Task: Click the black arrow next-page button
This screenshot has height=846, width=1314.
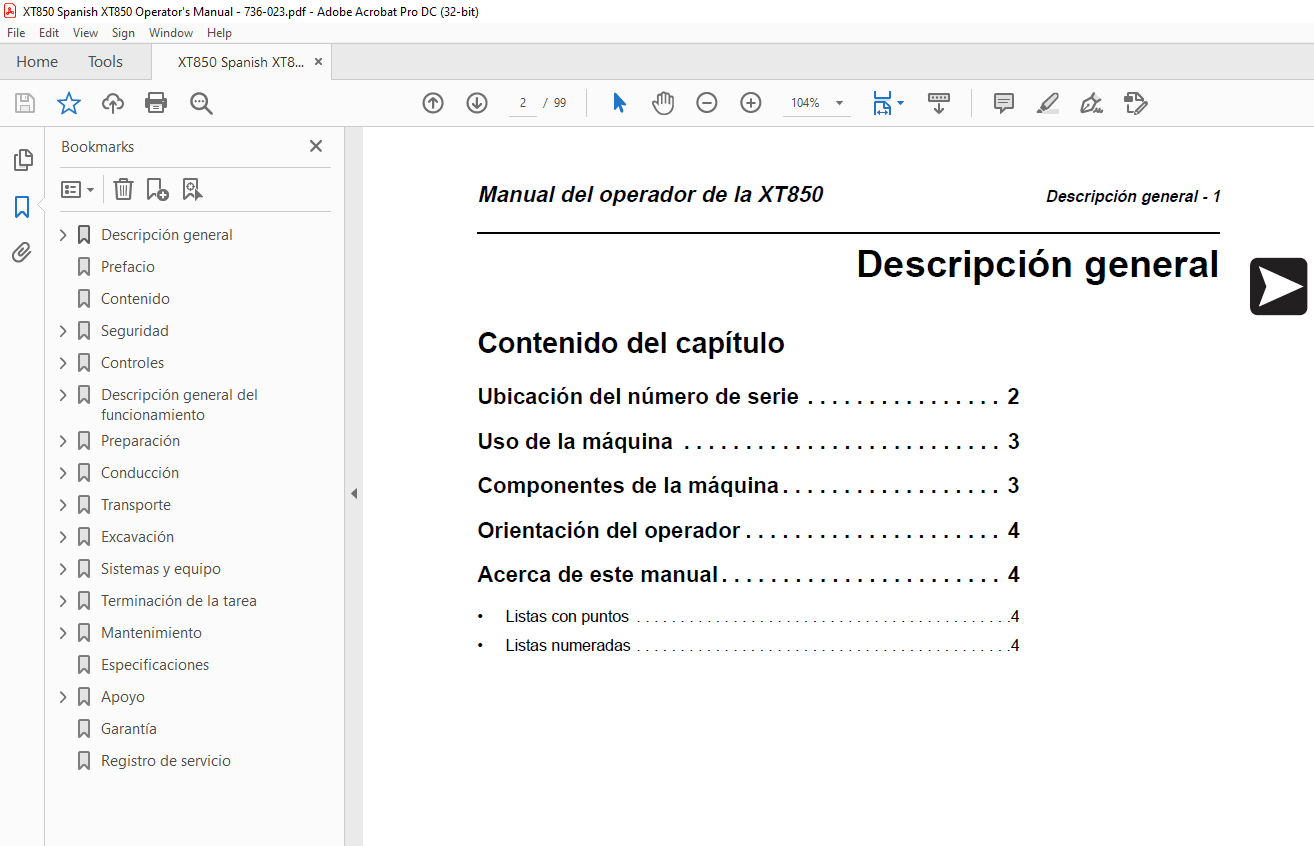Action: pyautogui.click(x=1278, y=287)
